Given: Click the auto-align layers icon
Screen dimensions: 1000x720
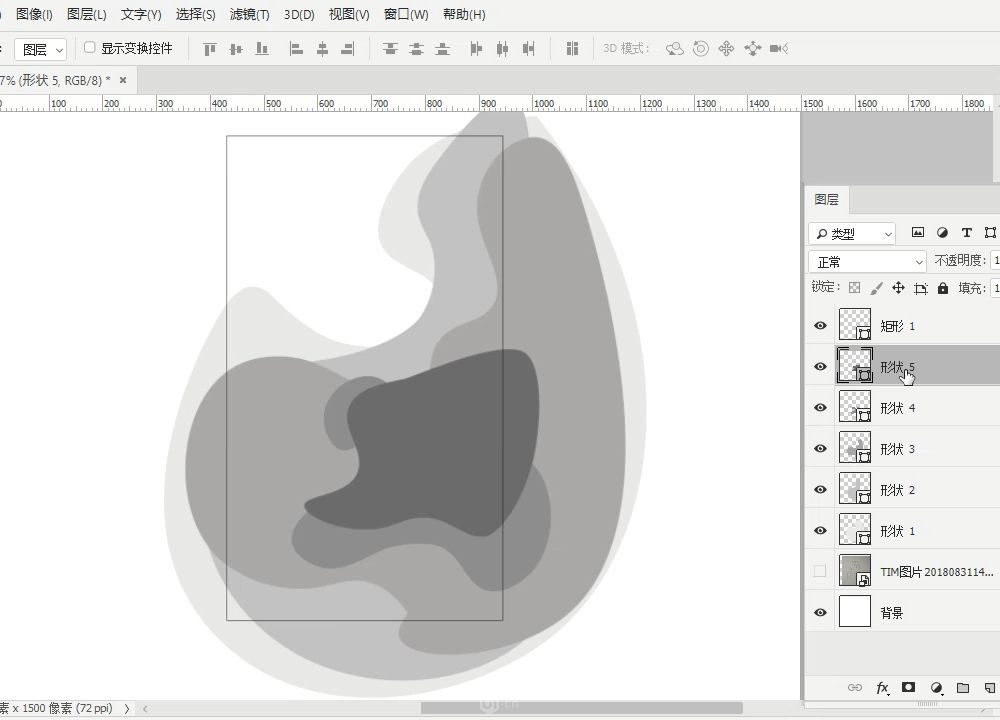Looking at the screenshot, I should tap(572, 48).
